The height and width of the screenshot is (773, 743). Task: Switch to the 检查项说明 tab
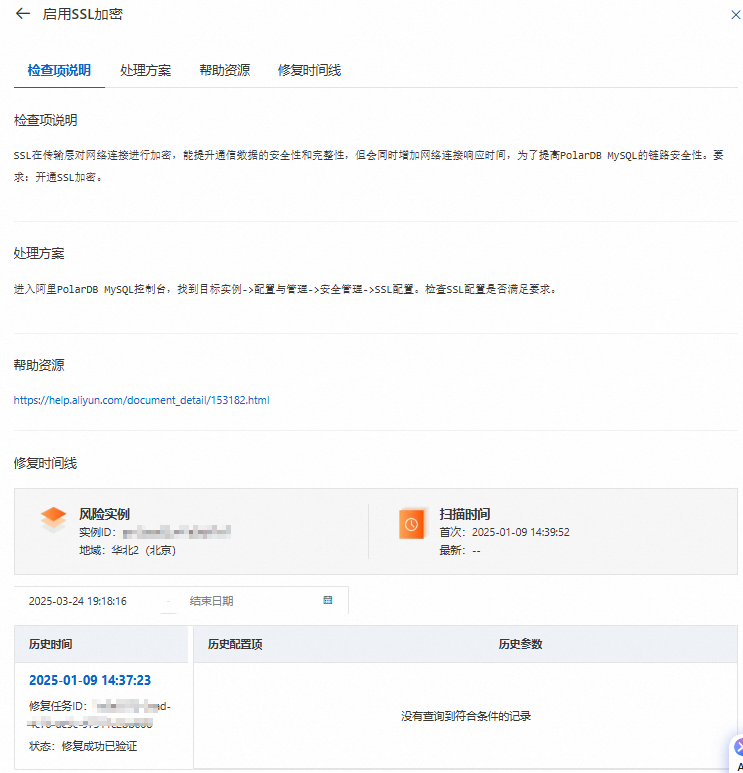59,70
